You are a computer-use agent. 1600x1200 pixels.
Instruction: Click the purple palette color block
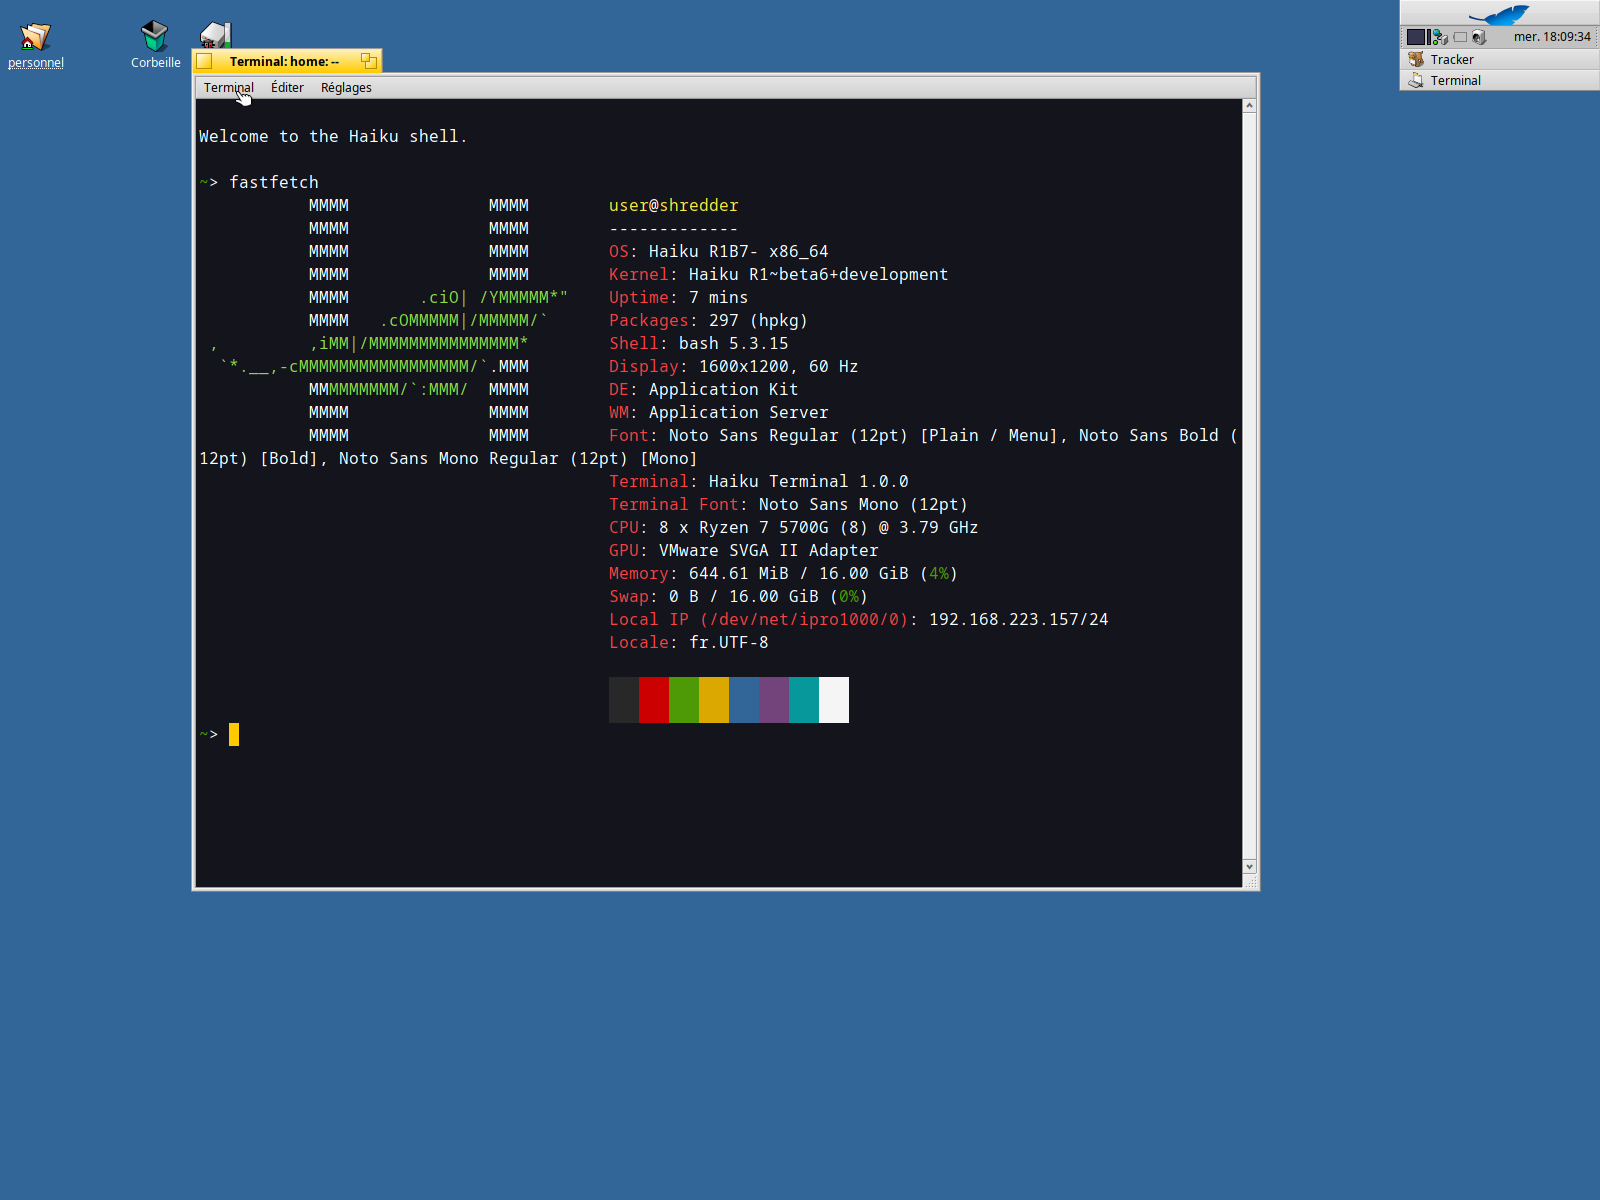774,700
